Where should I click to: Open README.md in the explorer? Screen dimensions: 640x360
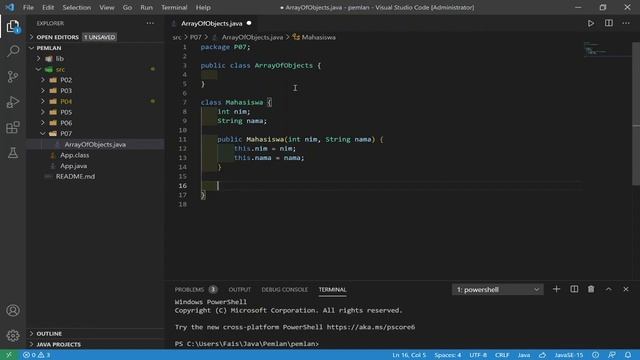[75, 176]
